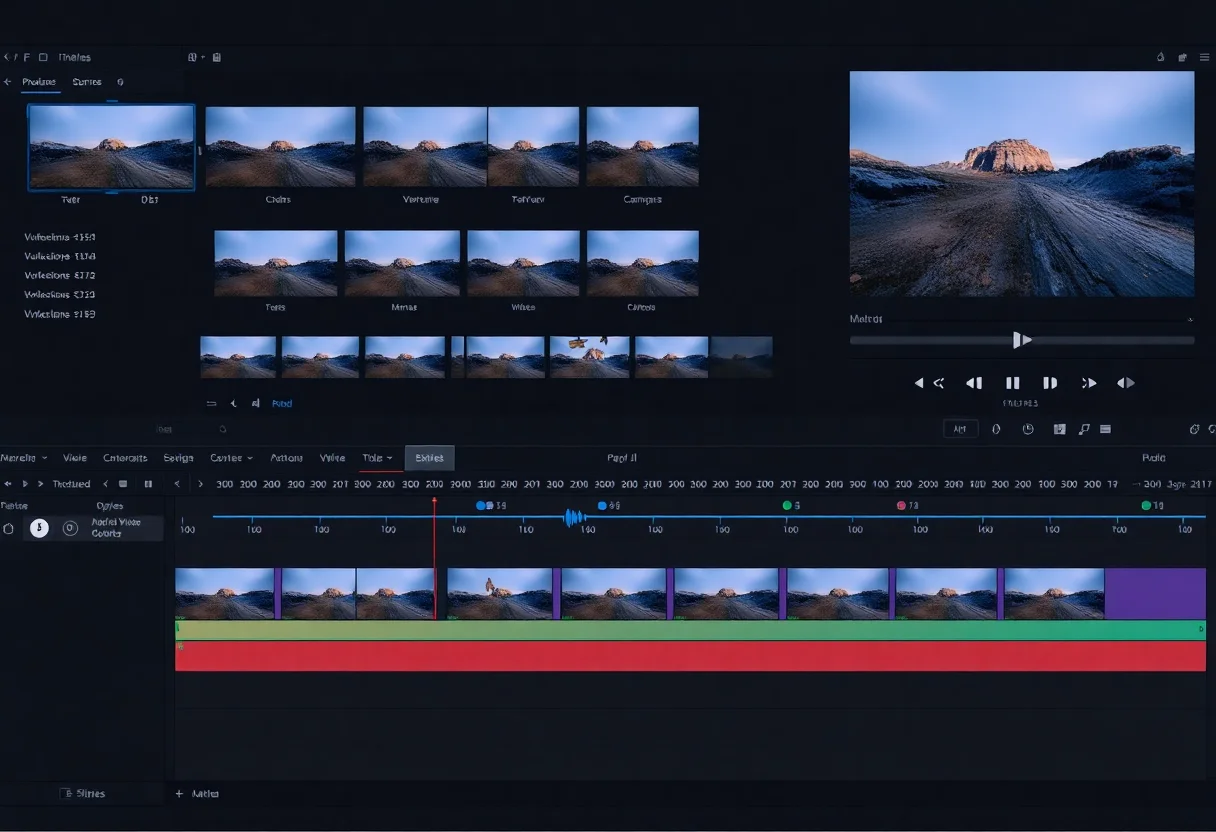Toggle the hexagon icon on the track header
This screenshot has width=1216, height=832.
click(x=9, y=529)
